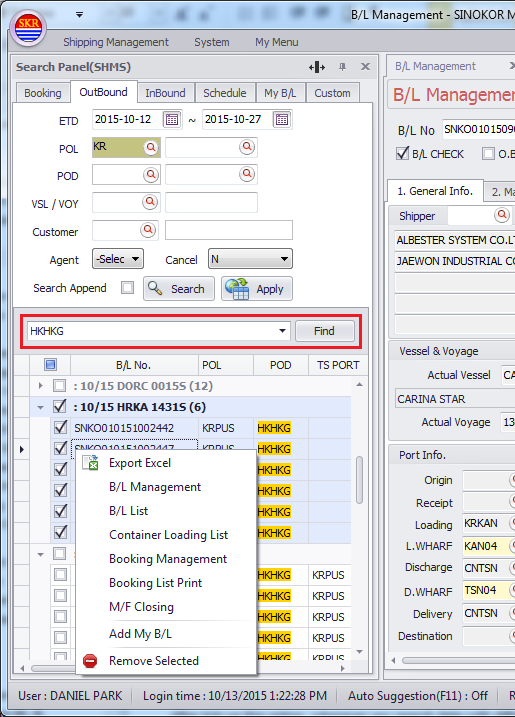Click the Search Panel position arrows icon

coord(317,67)
